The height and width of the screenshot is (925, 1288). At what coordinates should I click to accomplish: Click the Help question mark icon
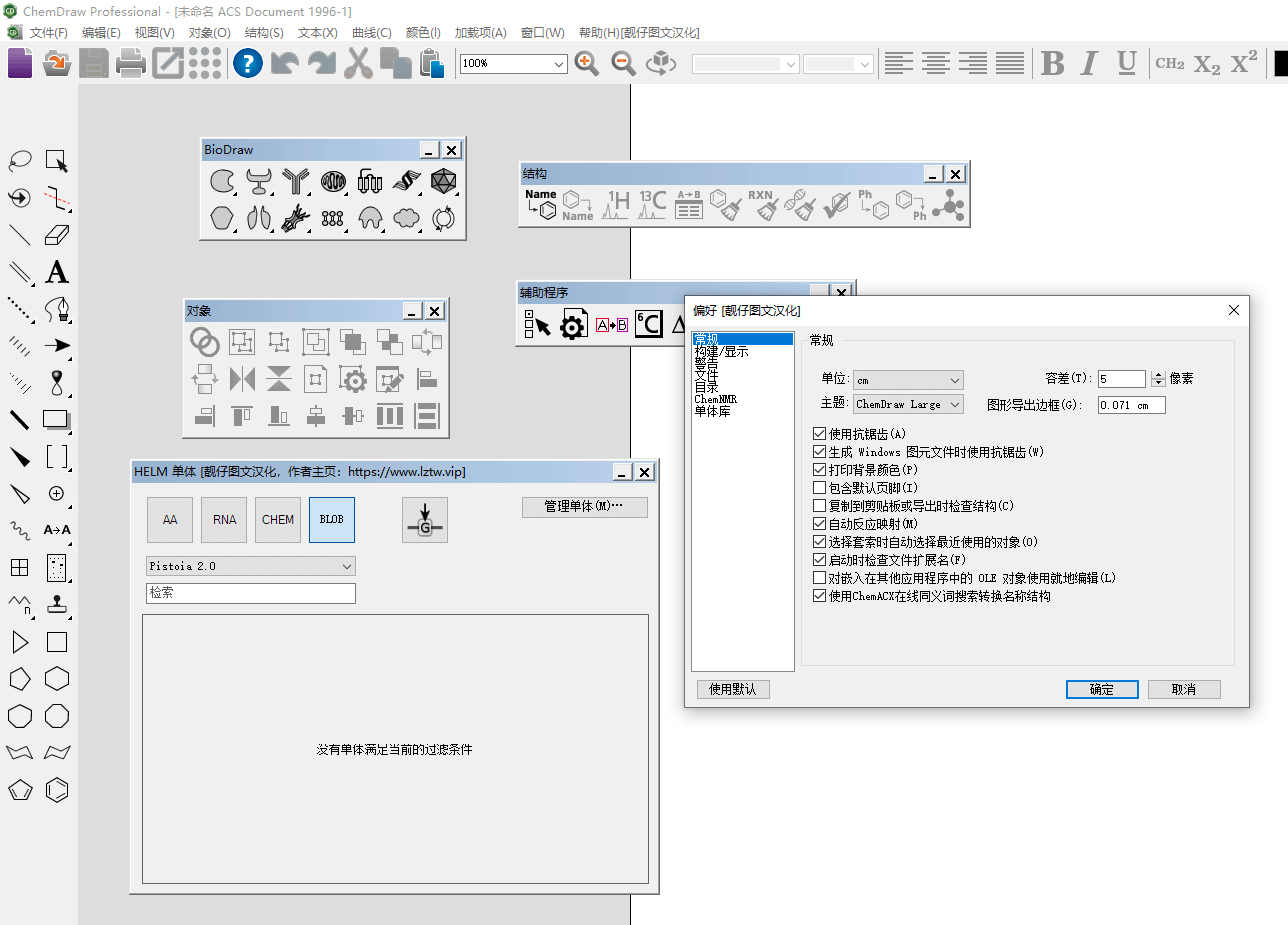pos(248,64)
